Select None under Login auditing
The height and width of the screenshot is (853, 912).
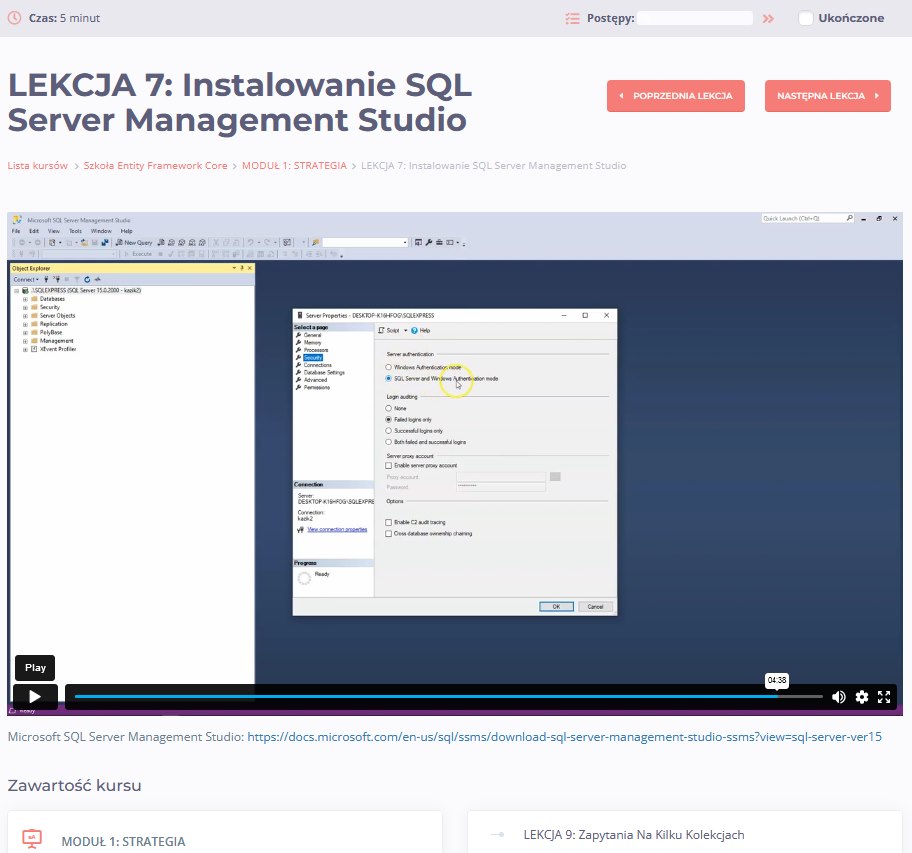click(x=389, y=408)
